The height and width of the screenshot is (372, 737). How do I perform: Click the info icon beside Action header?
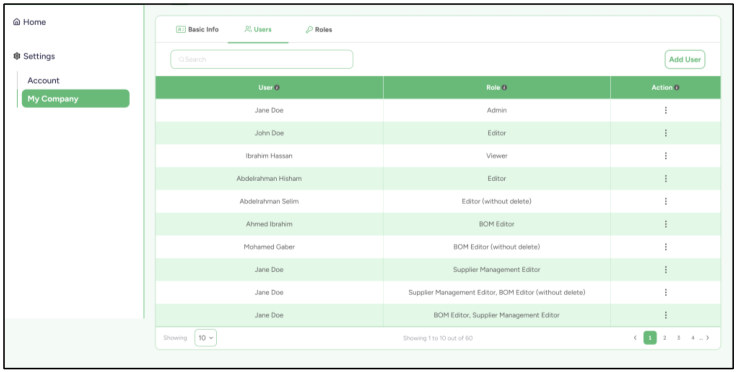677,88
